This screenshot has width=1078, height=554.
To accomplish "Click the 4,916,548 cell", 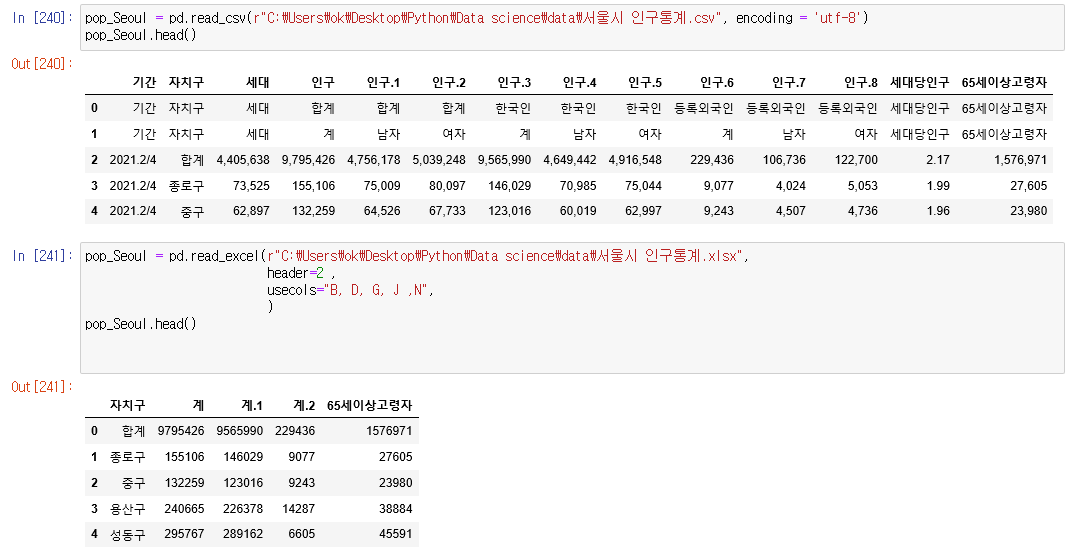I will click(635, 160).
